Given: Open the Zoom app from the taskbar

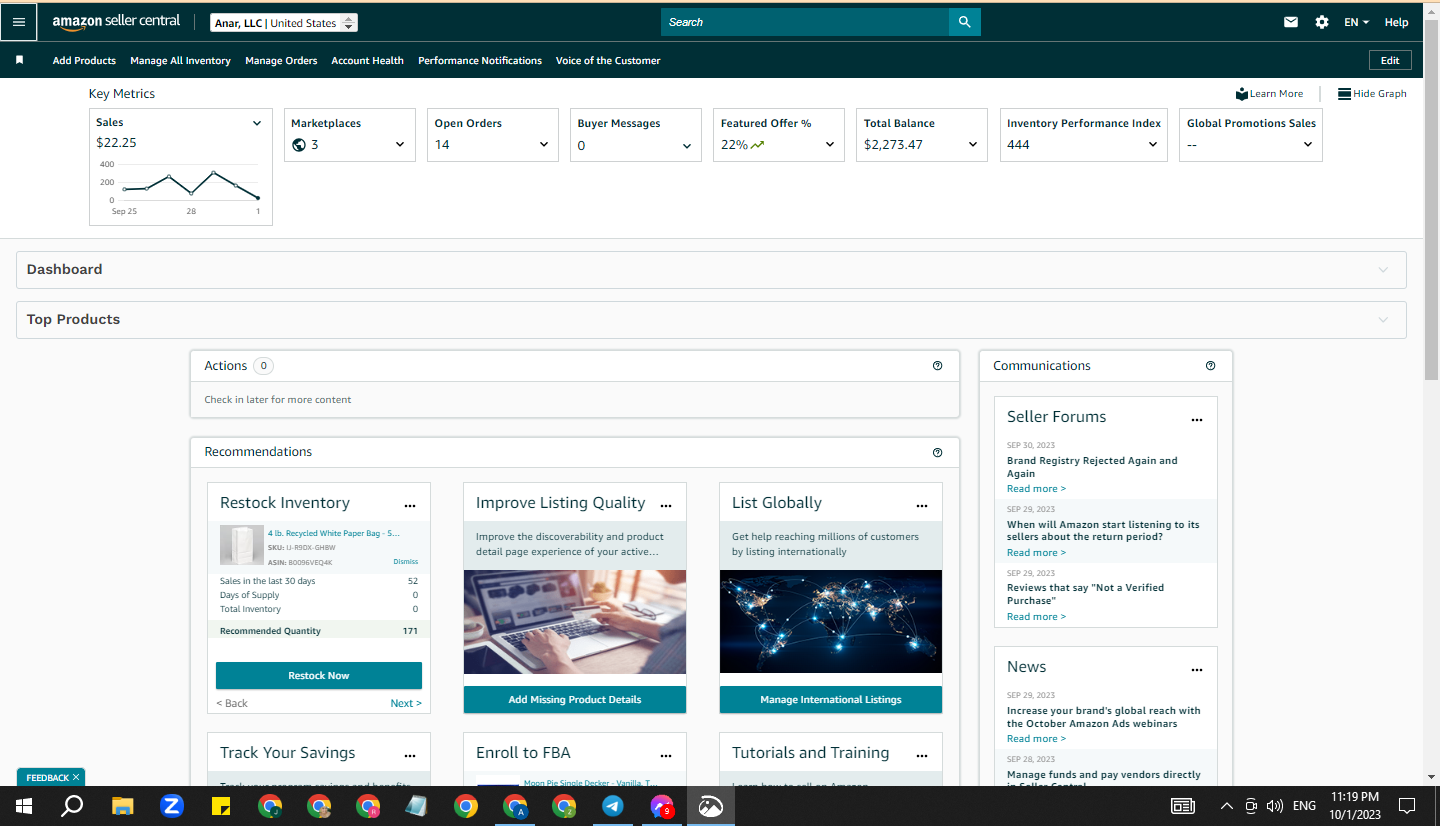Looking at the screenshot, I should click(171, 806).
